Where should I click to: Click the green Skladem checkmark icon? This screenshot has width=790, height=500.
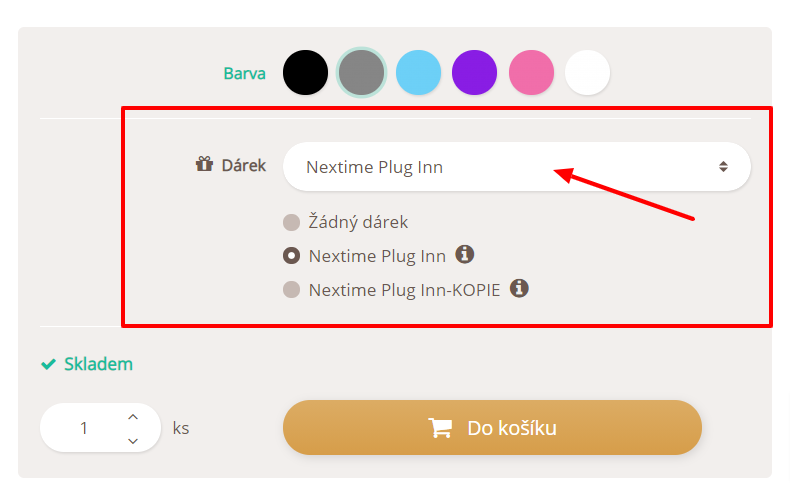point(48,364)
